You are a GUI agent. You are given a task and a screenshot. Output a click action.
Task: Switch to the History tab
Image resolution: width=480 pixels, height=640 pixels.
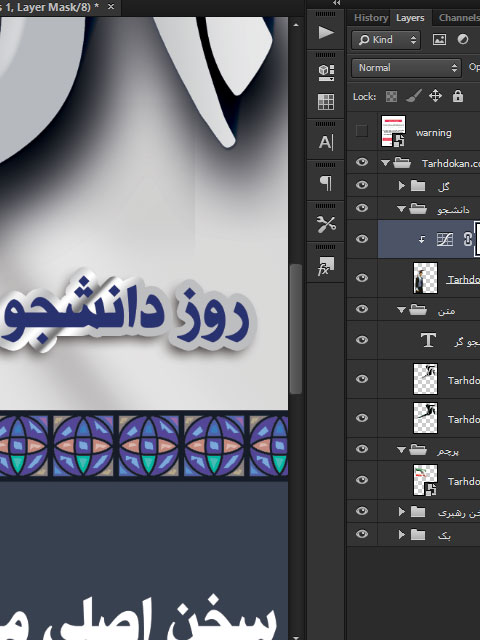click(371, 18)
